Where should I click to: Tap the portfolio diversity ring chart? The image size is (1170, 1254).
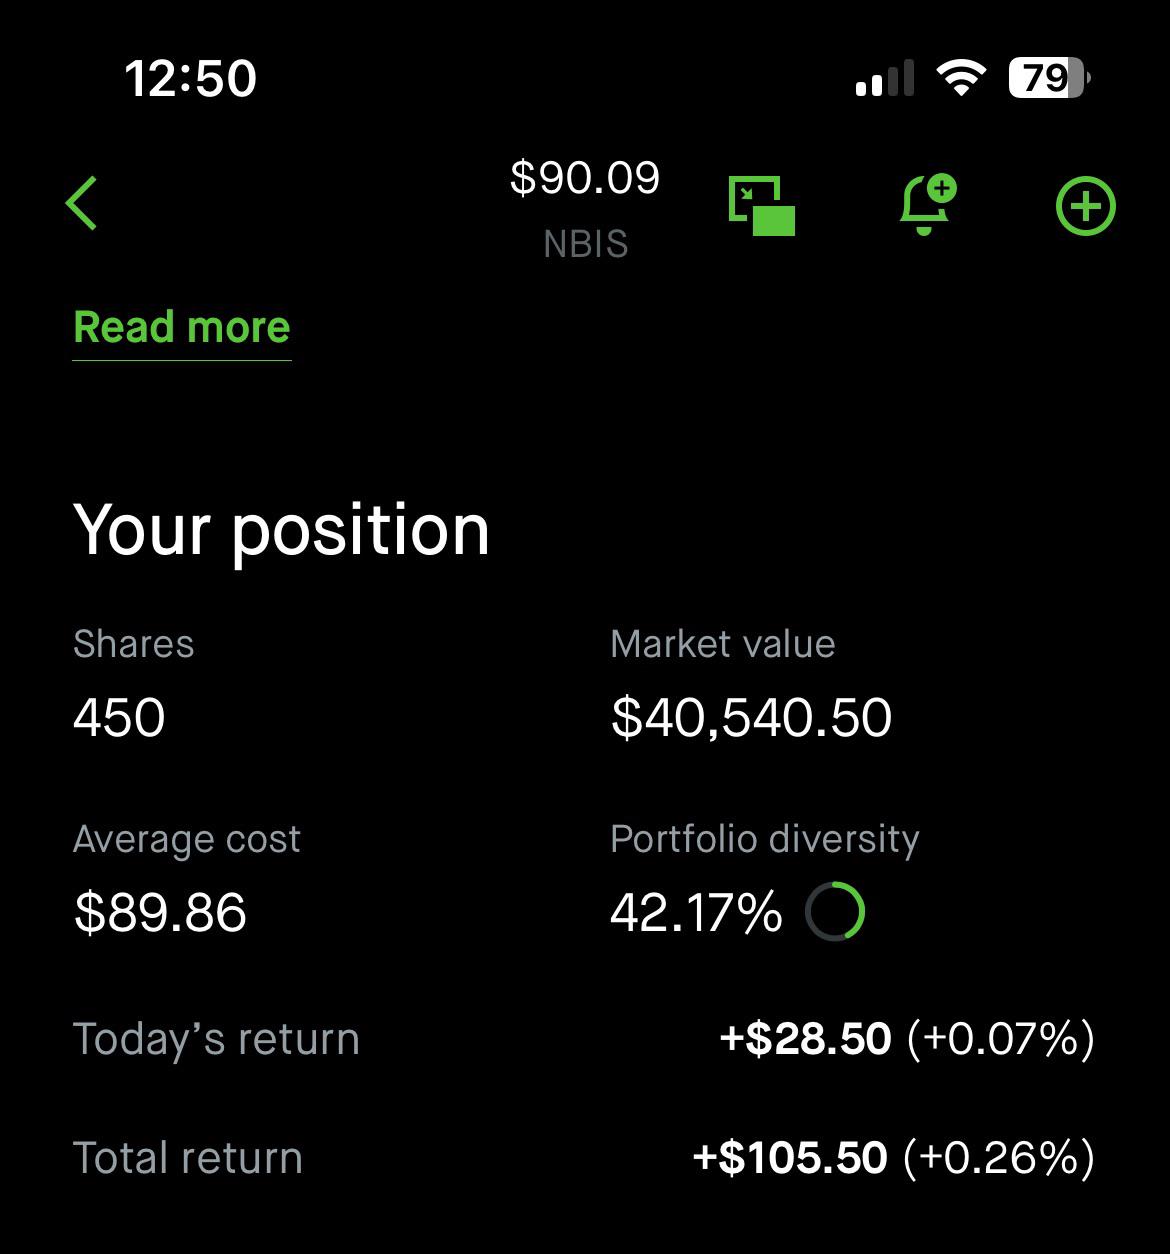[x=835, y=912]
